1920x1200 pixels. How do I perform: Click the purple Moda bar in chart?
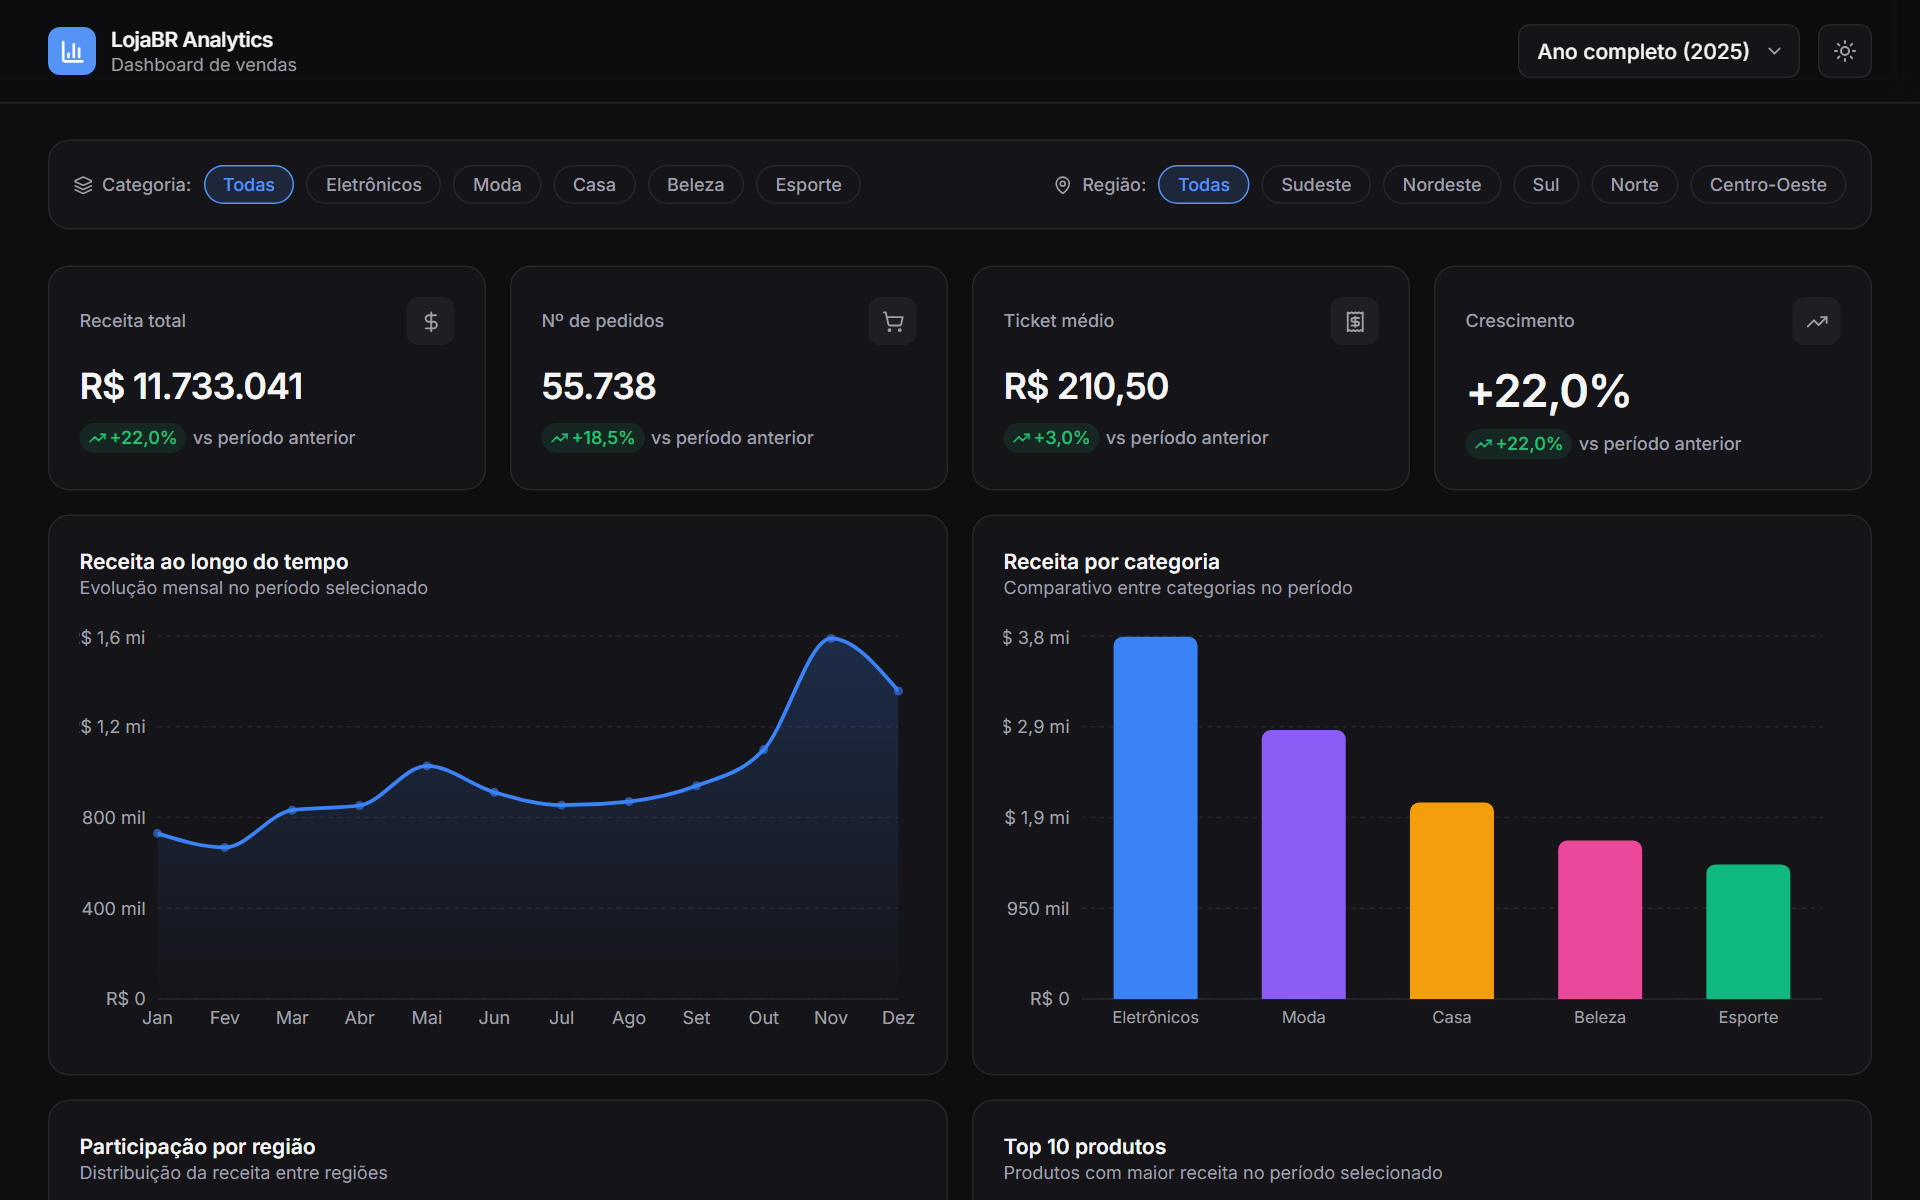1303,865
